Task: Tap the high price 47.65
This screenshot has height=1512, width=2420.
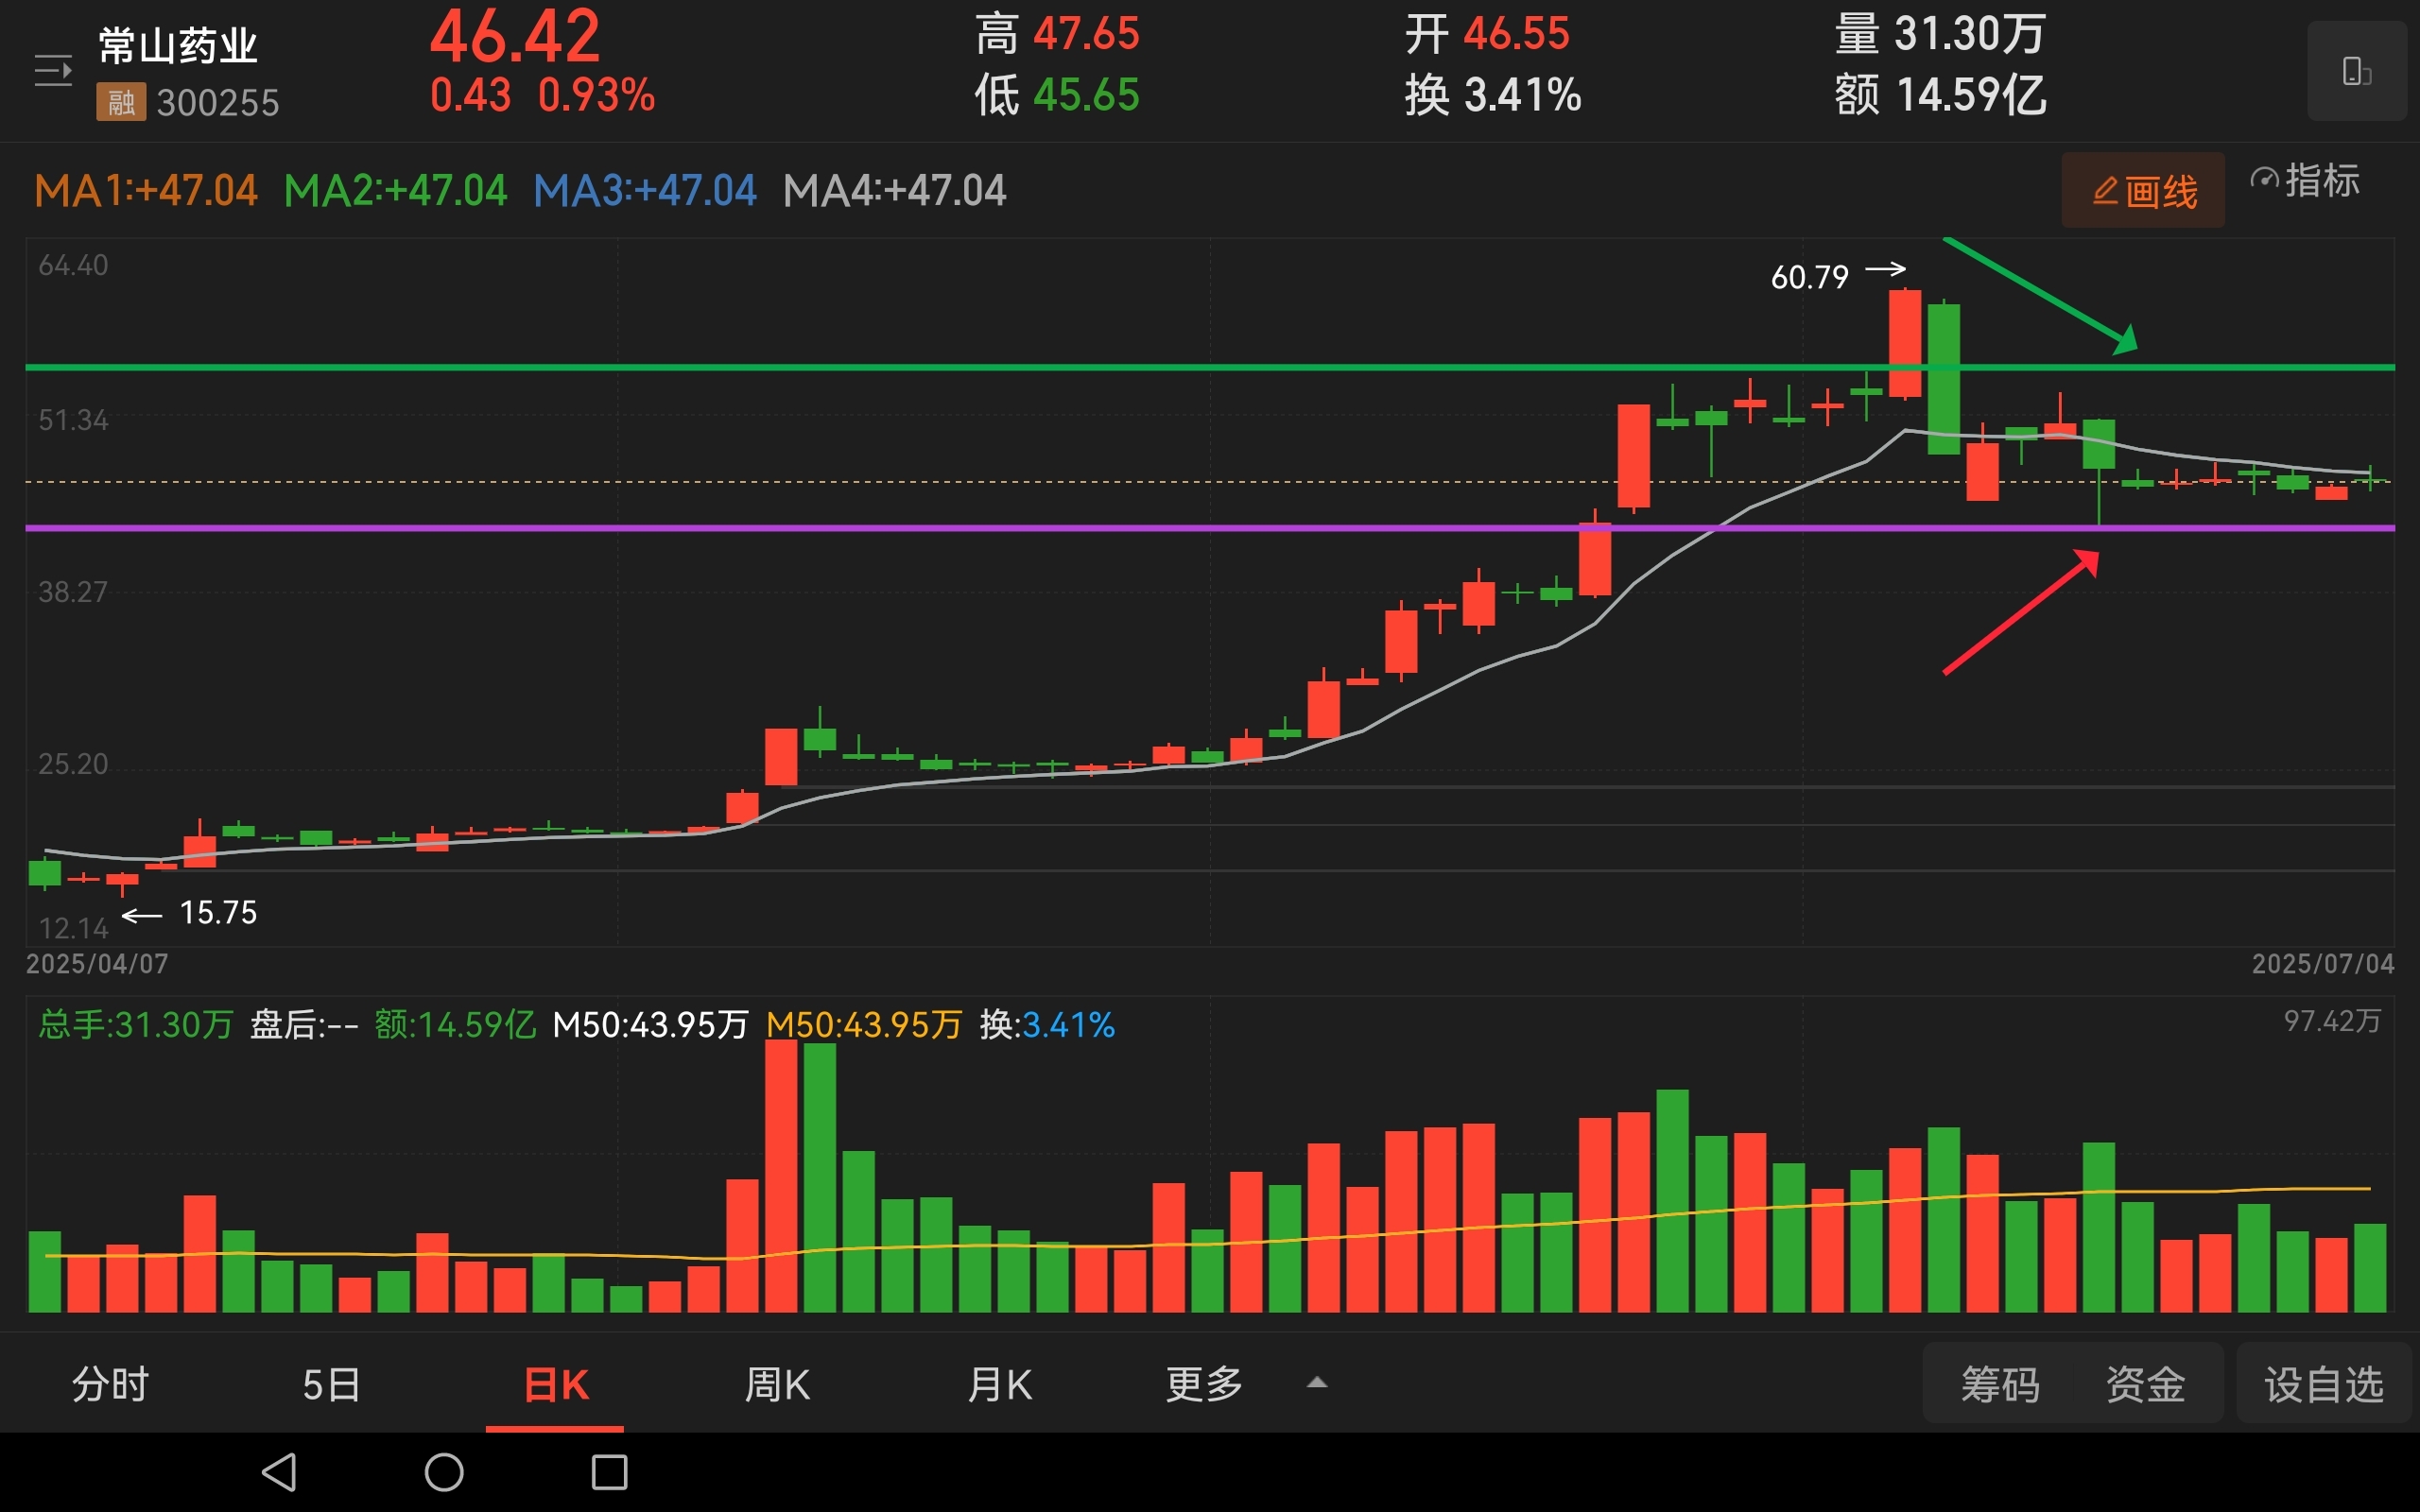Action: point(1086,34)
